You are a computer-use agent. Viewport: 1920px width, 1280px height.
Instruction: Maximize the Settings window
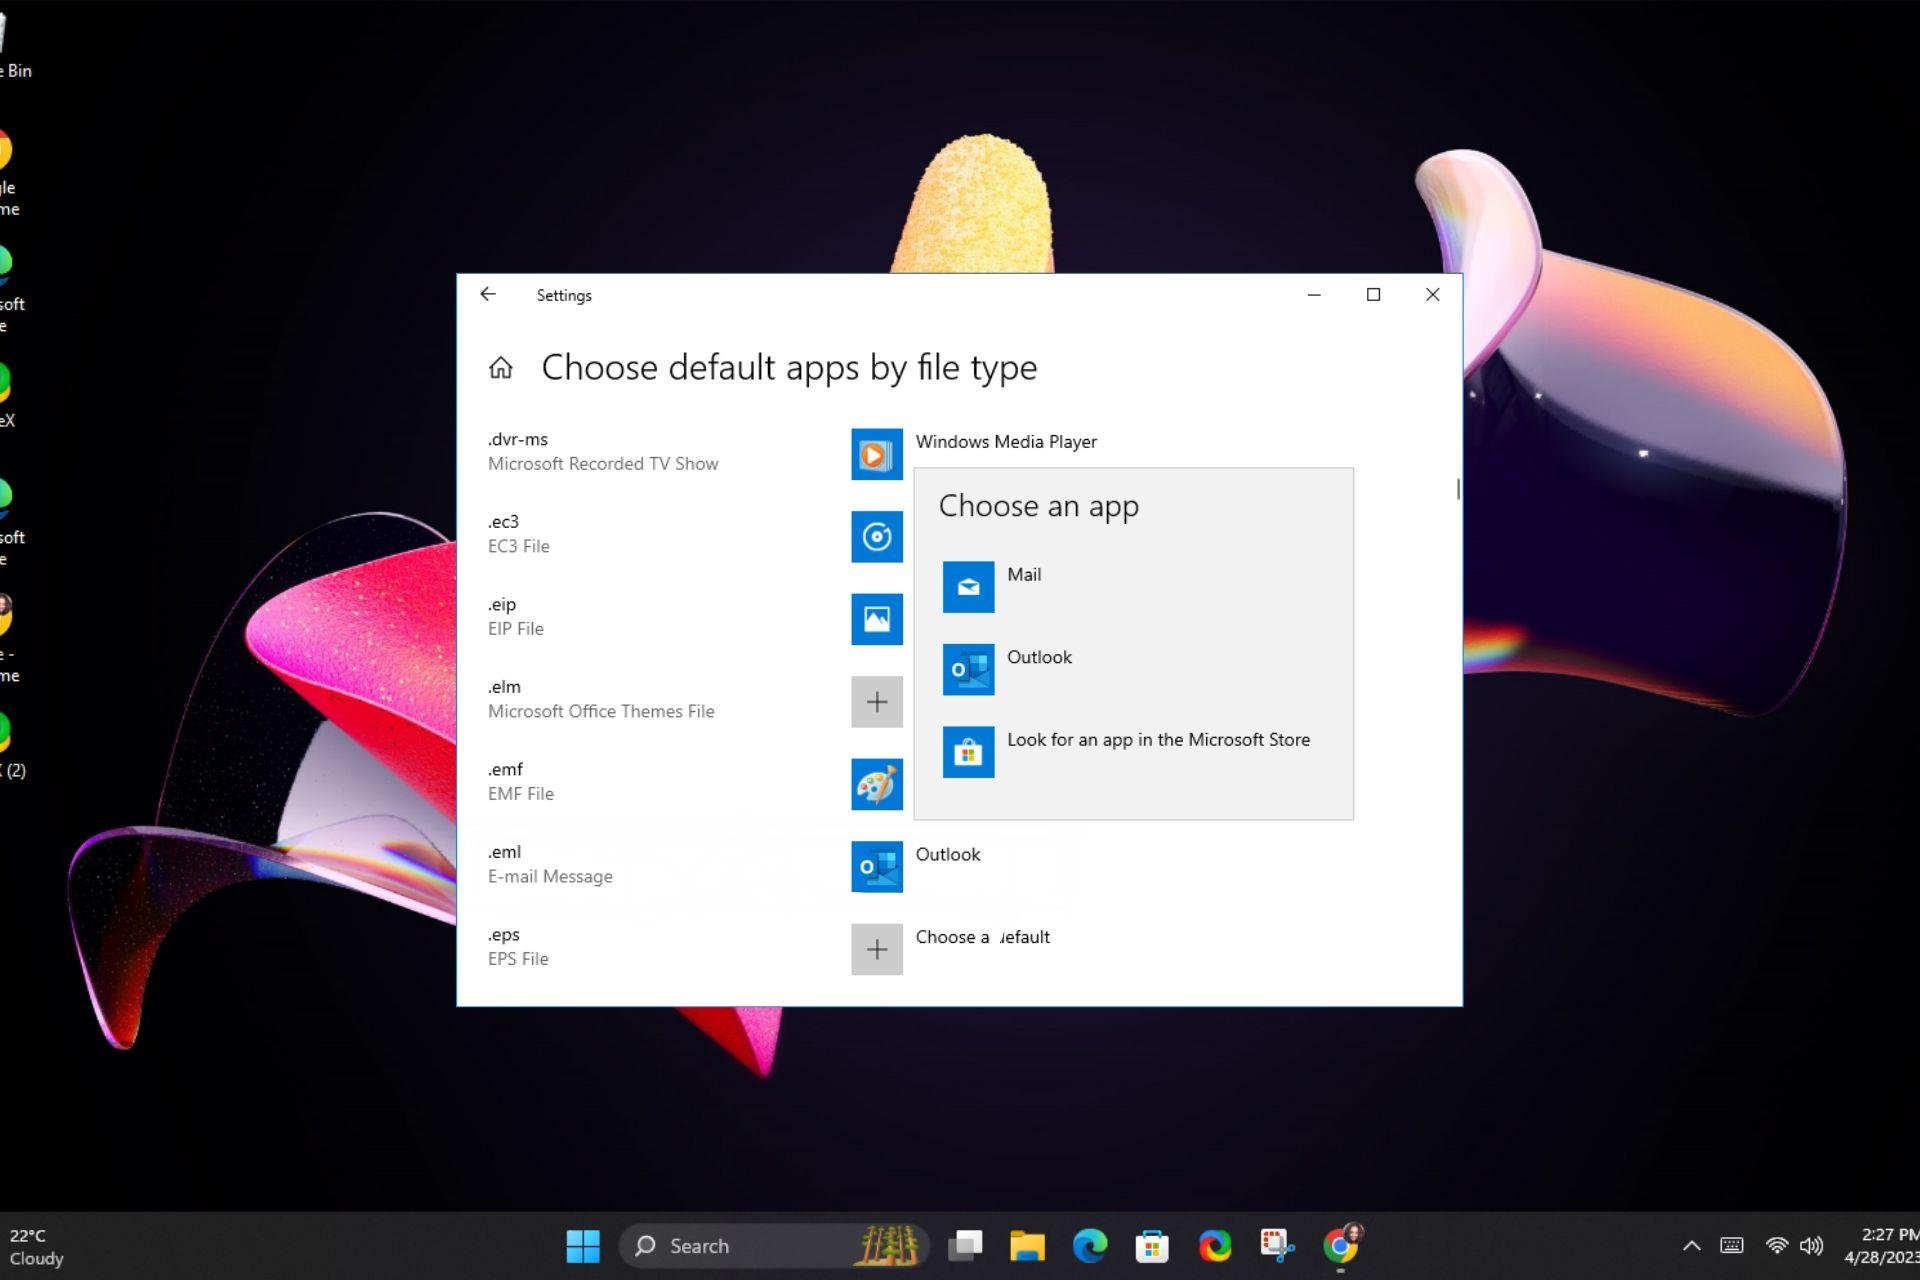pos(1373,294)
